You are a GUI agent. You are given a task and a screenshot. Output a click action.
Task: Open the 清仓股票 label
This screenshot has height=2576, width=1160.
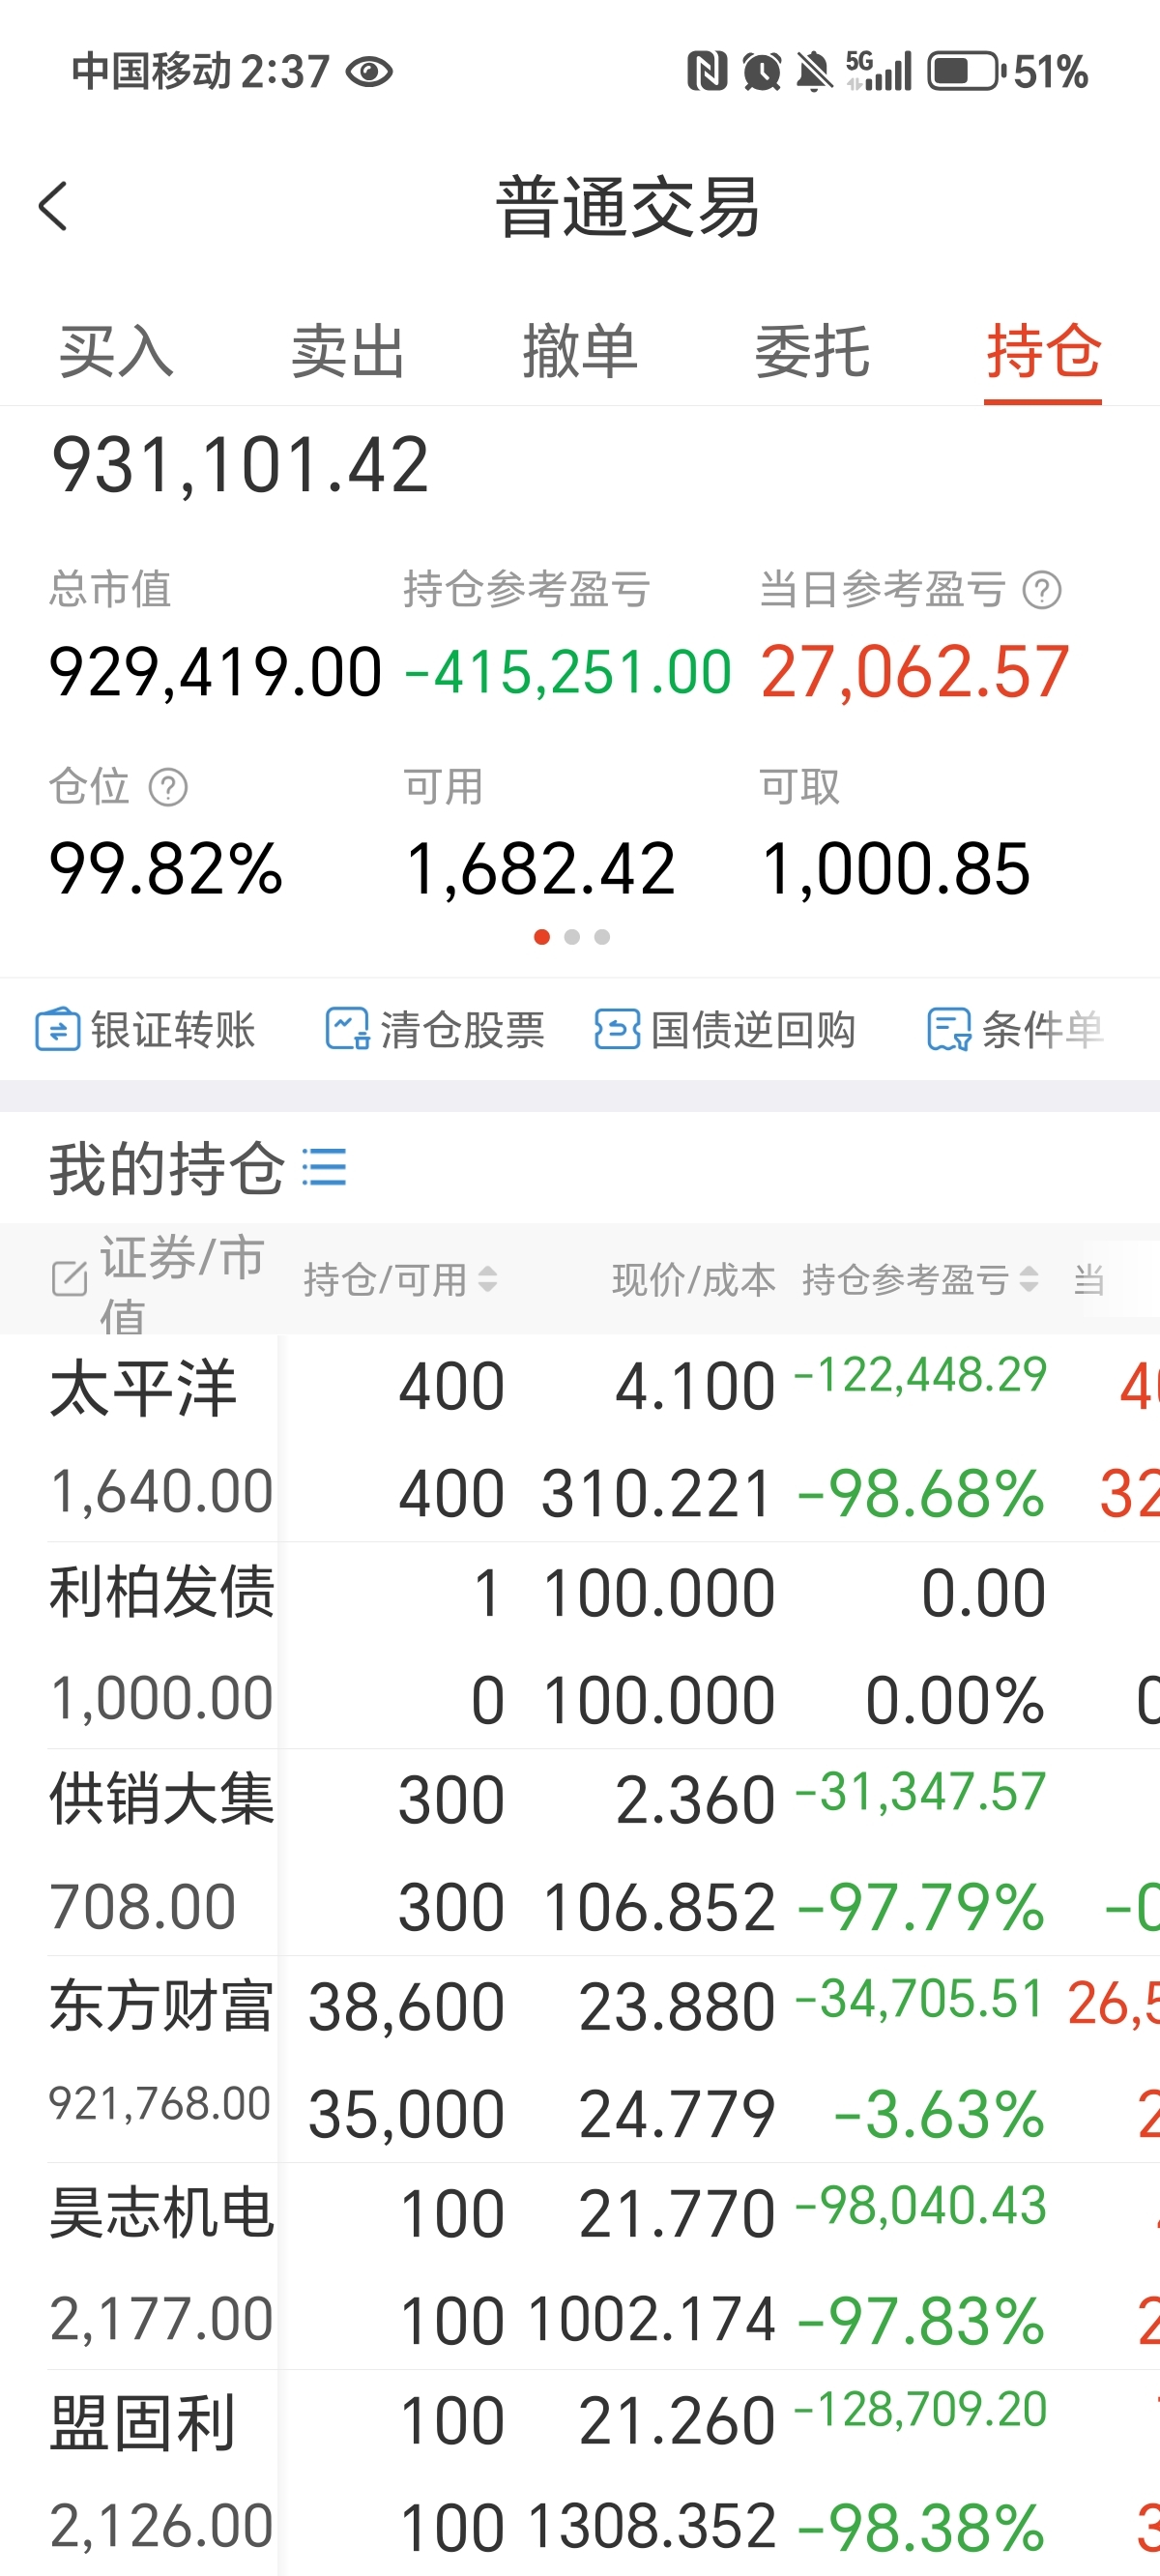tap(462, 1029)
